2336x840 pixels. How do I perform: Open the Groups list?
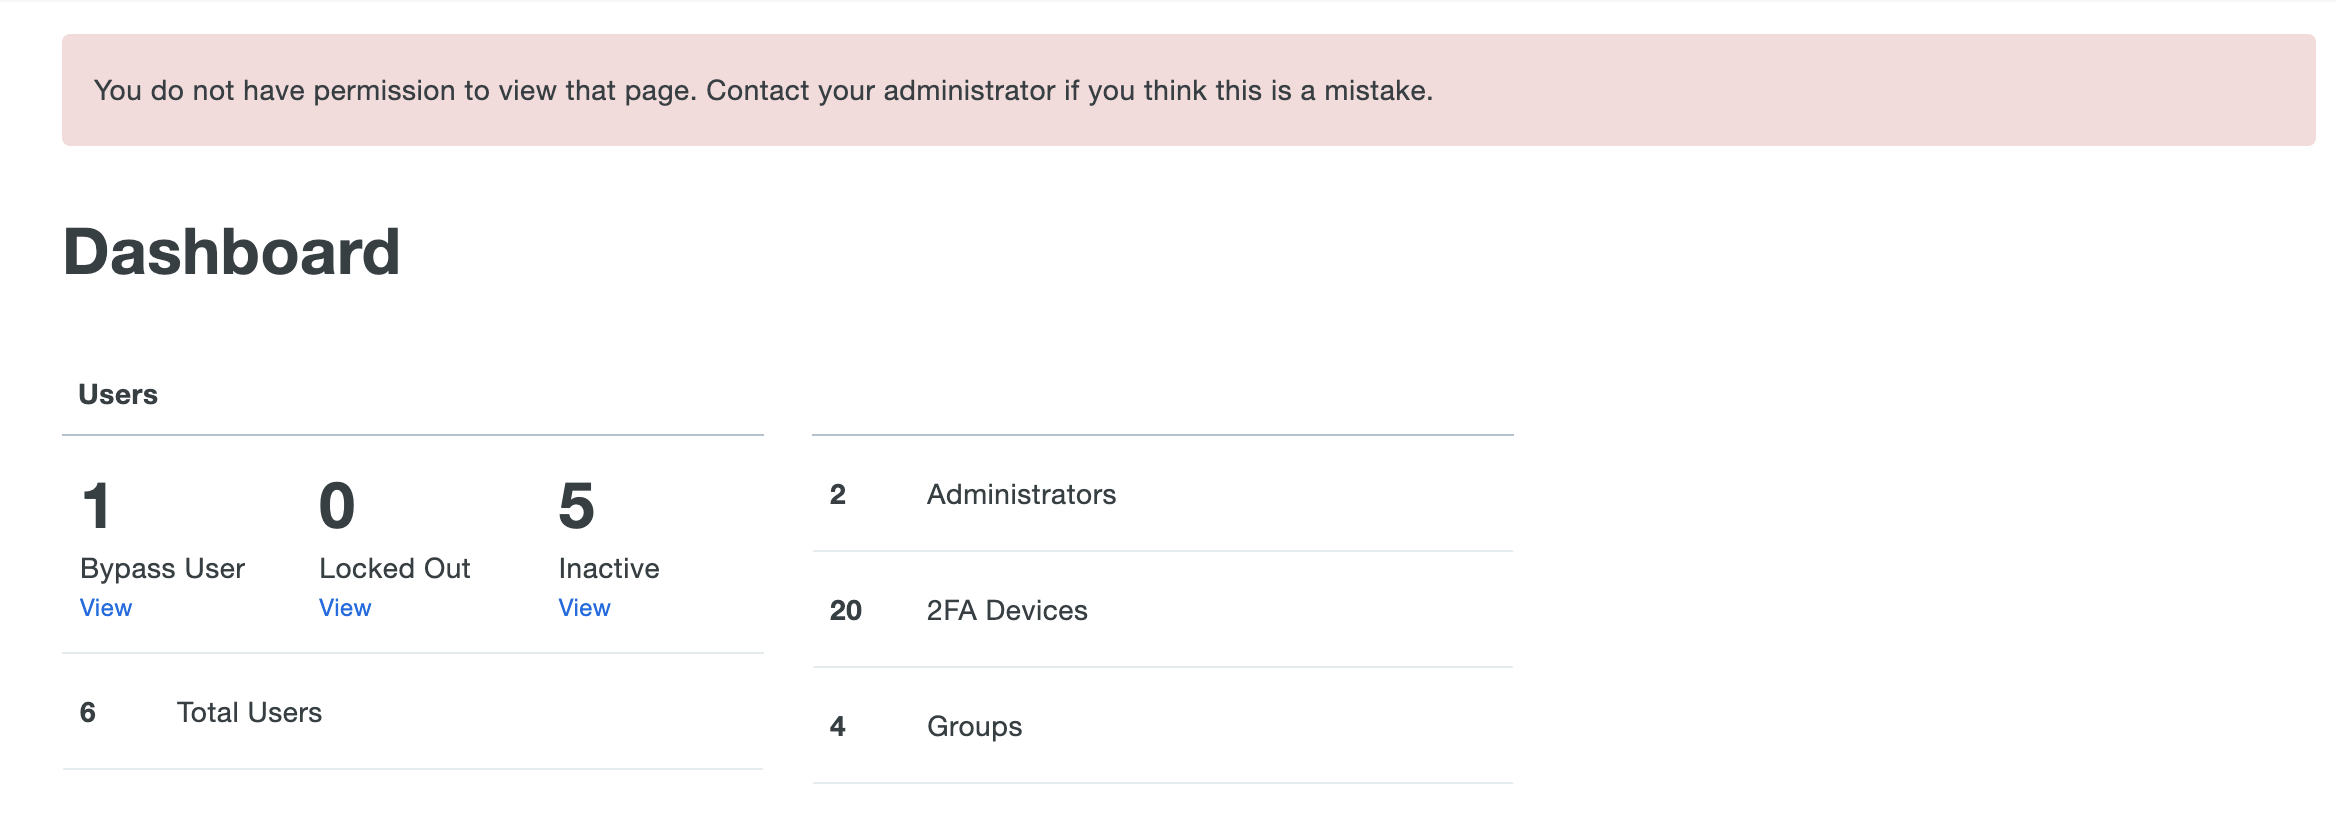(x=973, y=726)
